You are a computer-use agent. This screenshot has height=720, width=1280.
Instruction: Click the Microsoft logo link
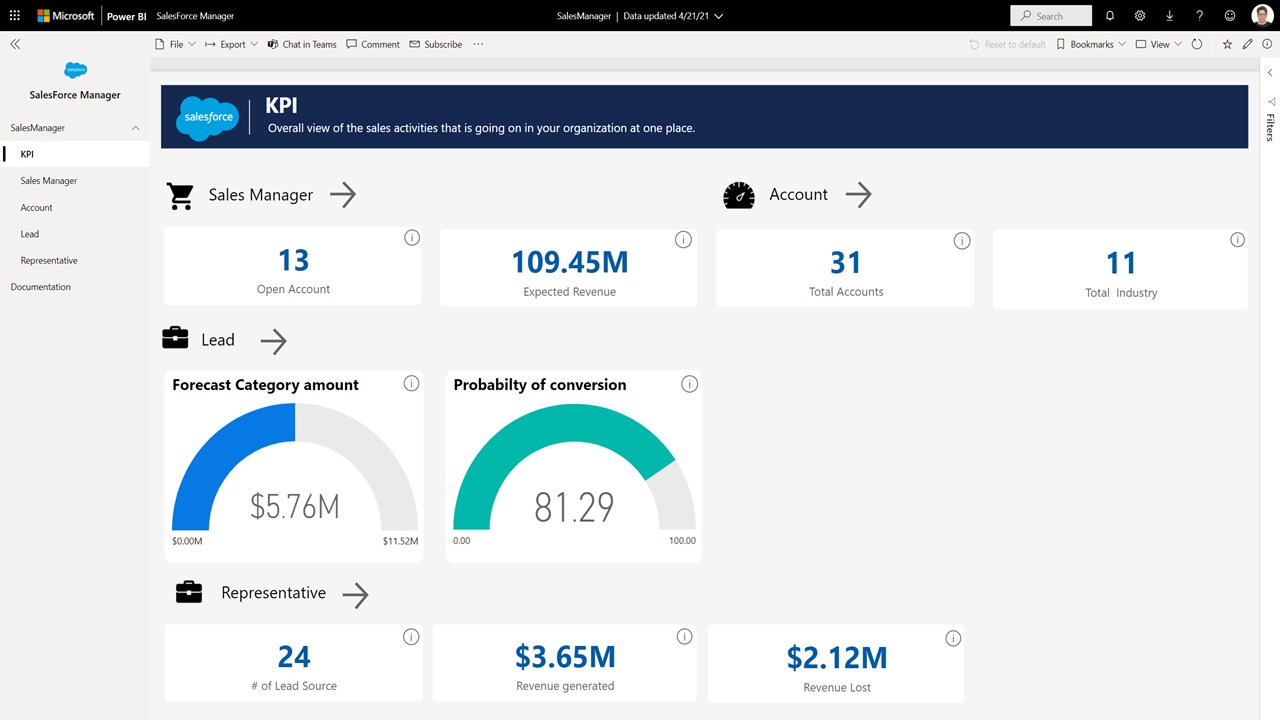point(66,16)
